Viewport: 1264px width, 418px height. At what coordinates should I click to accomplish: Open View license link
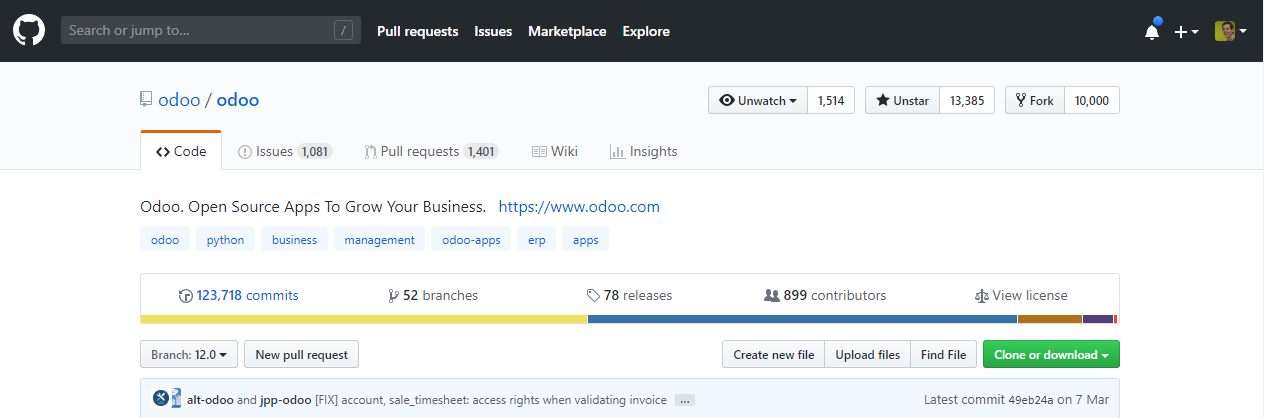1021,295
